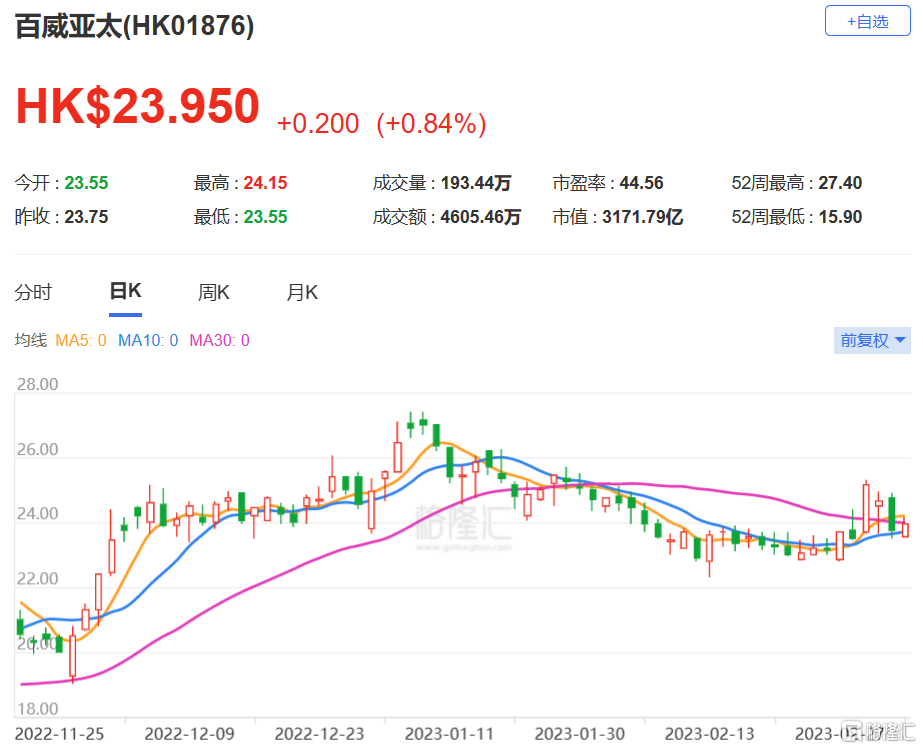Image resolution: width=923 pixels, height=749 pixels.
Task: Click the 今开 value 23.55
Action: pos(86,183)
